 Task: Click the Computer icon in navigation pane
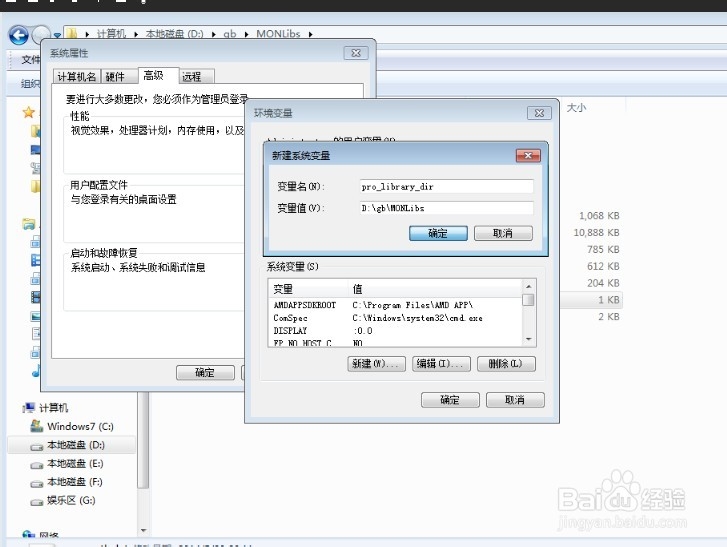point(29,407)
